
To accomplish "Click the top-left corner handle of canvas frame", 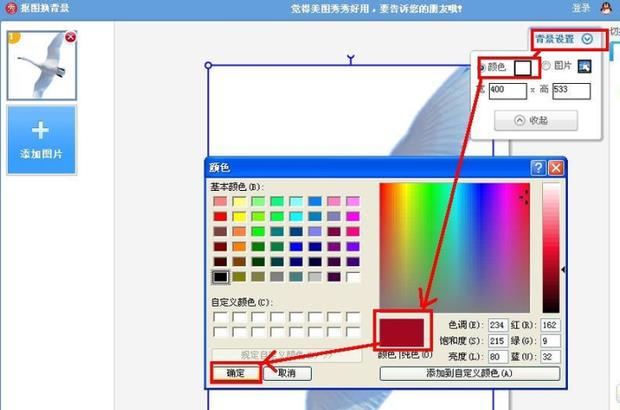I will tap(208, 66).
